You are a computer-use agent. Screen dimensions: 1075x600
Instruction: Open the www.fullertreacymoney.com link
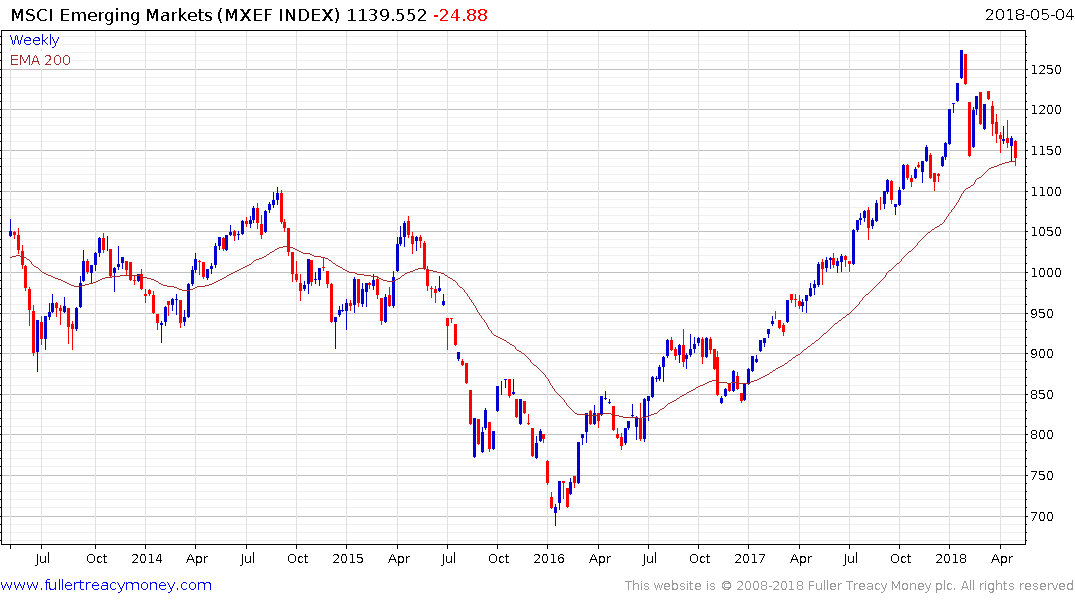coord(106,585)
